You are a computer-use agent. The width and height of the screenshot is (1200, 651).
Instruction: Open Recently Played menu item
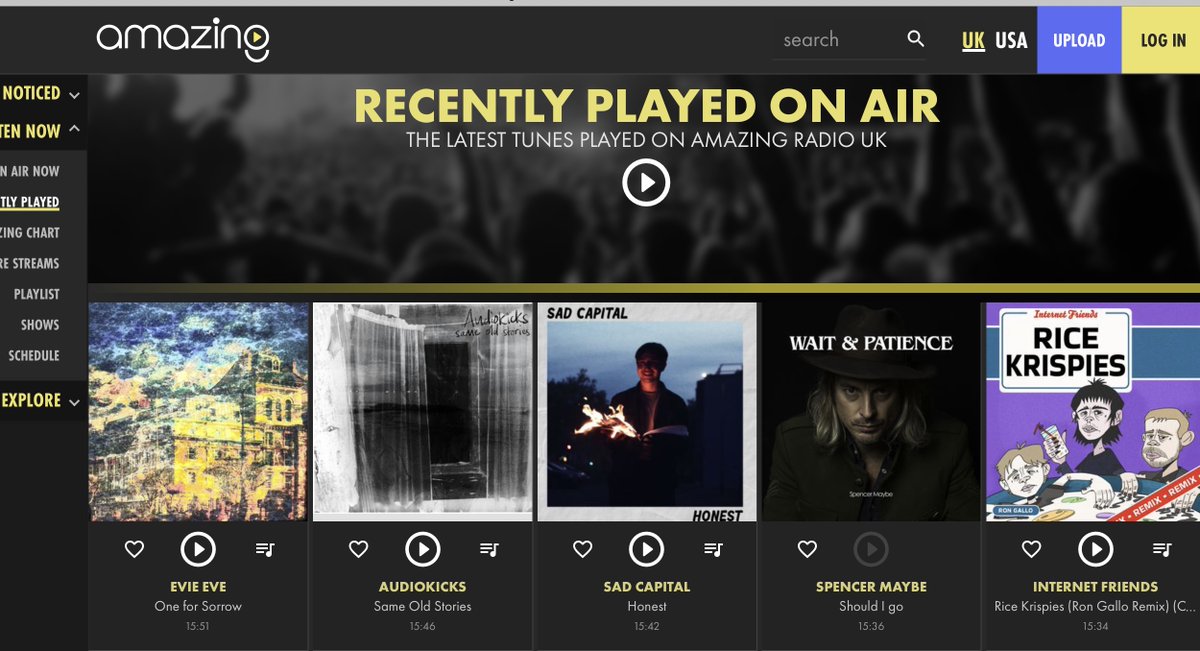(30, 202)
